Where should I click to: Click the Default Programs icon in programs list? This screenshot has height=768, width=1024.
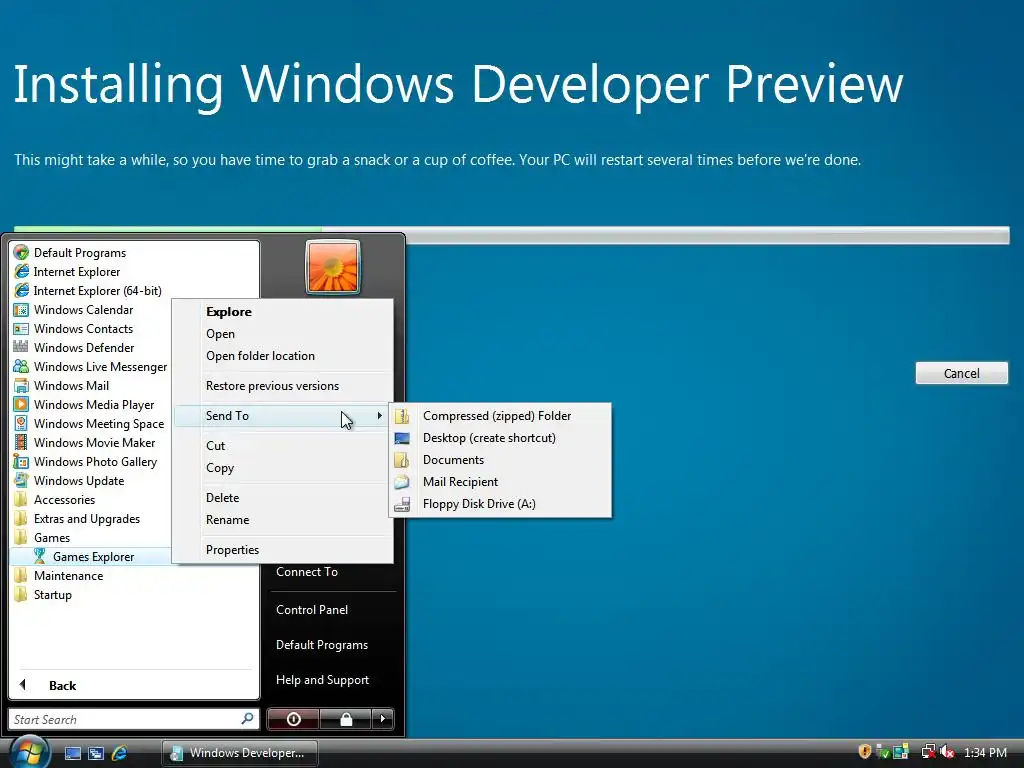click(22, 253)
